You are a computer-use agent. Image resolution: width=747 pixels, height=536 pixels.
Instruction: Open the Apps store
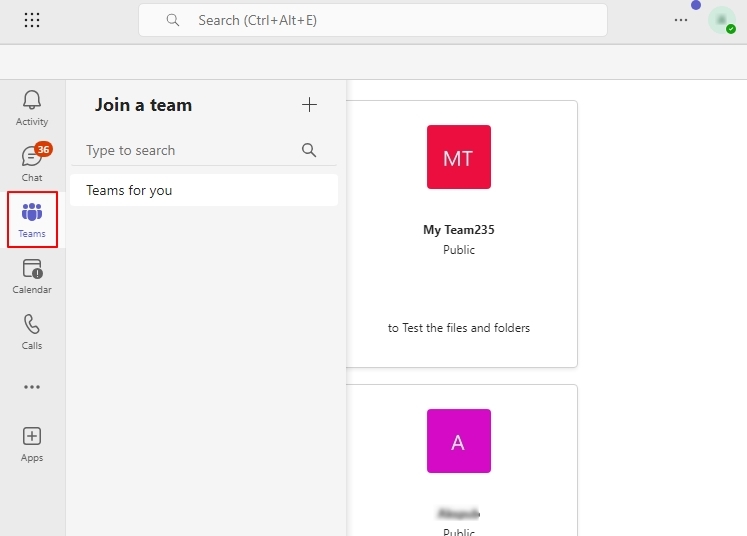[32, 444]
